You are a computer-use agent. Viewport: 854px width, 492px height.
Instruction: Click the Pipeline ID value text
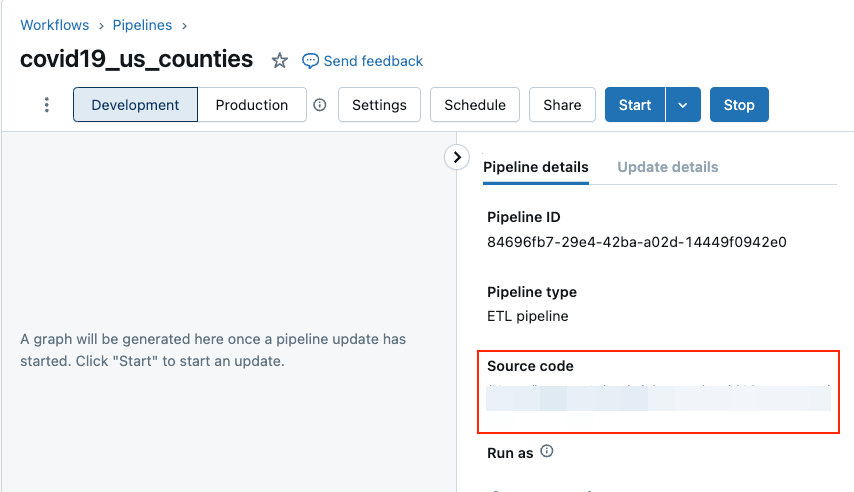[637, 241]
